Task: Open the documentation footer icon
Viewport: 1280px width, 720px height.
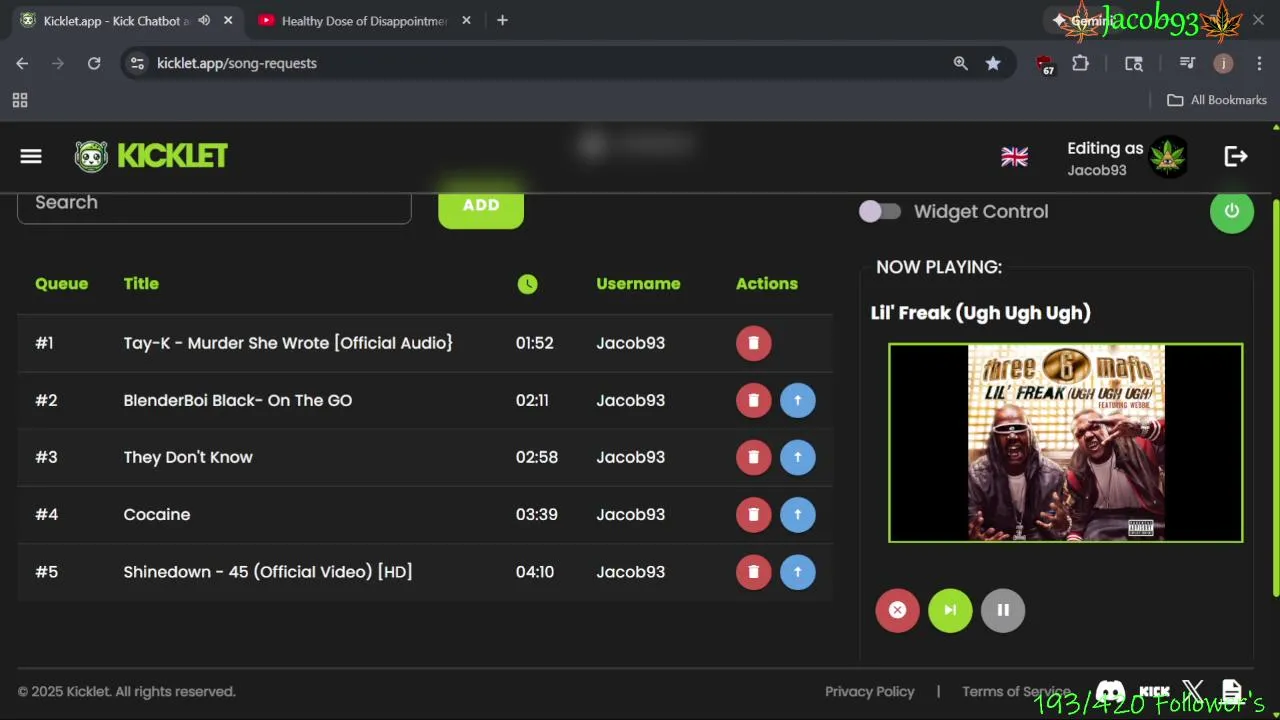Action: (1232, 691)
